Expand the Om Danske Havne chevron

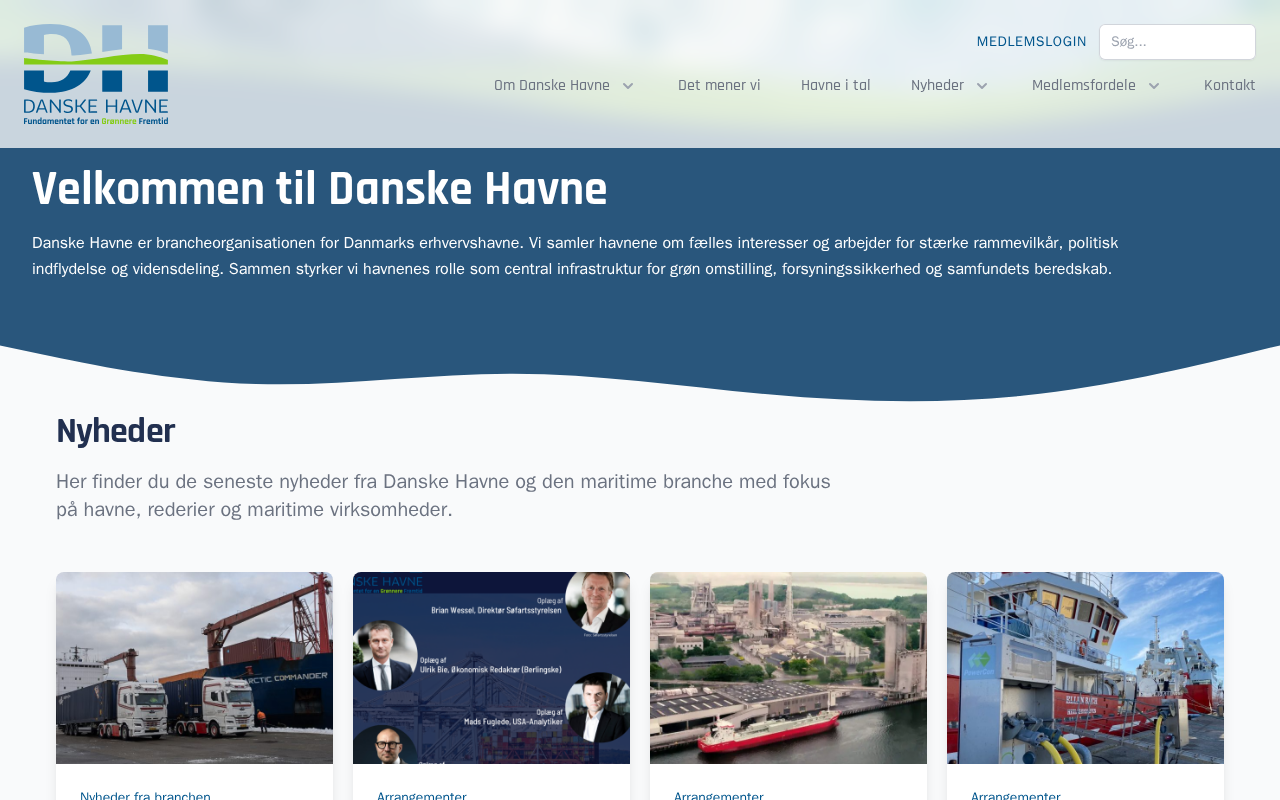coord(628,86)
